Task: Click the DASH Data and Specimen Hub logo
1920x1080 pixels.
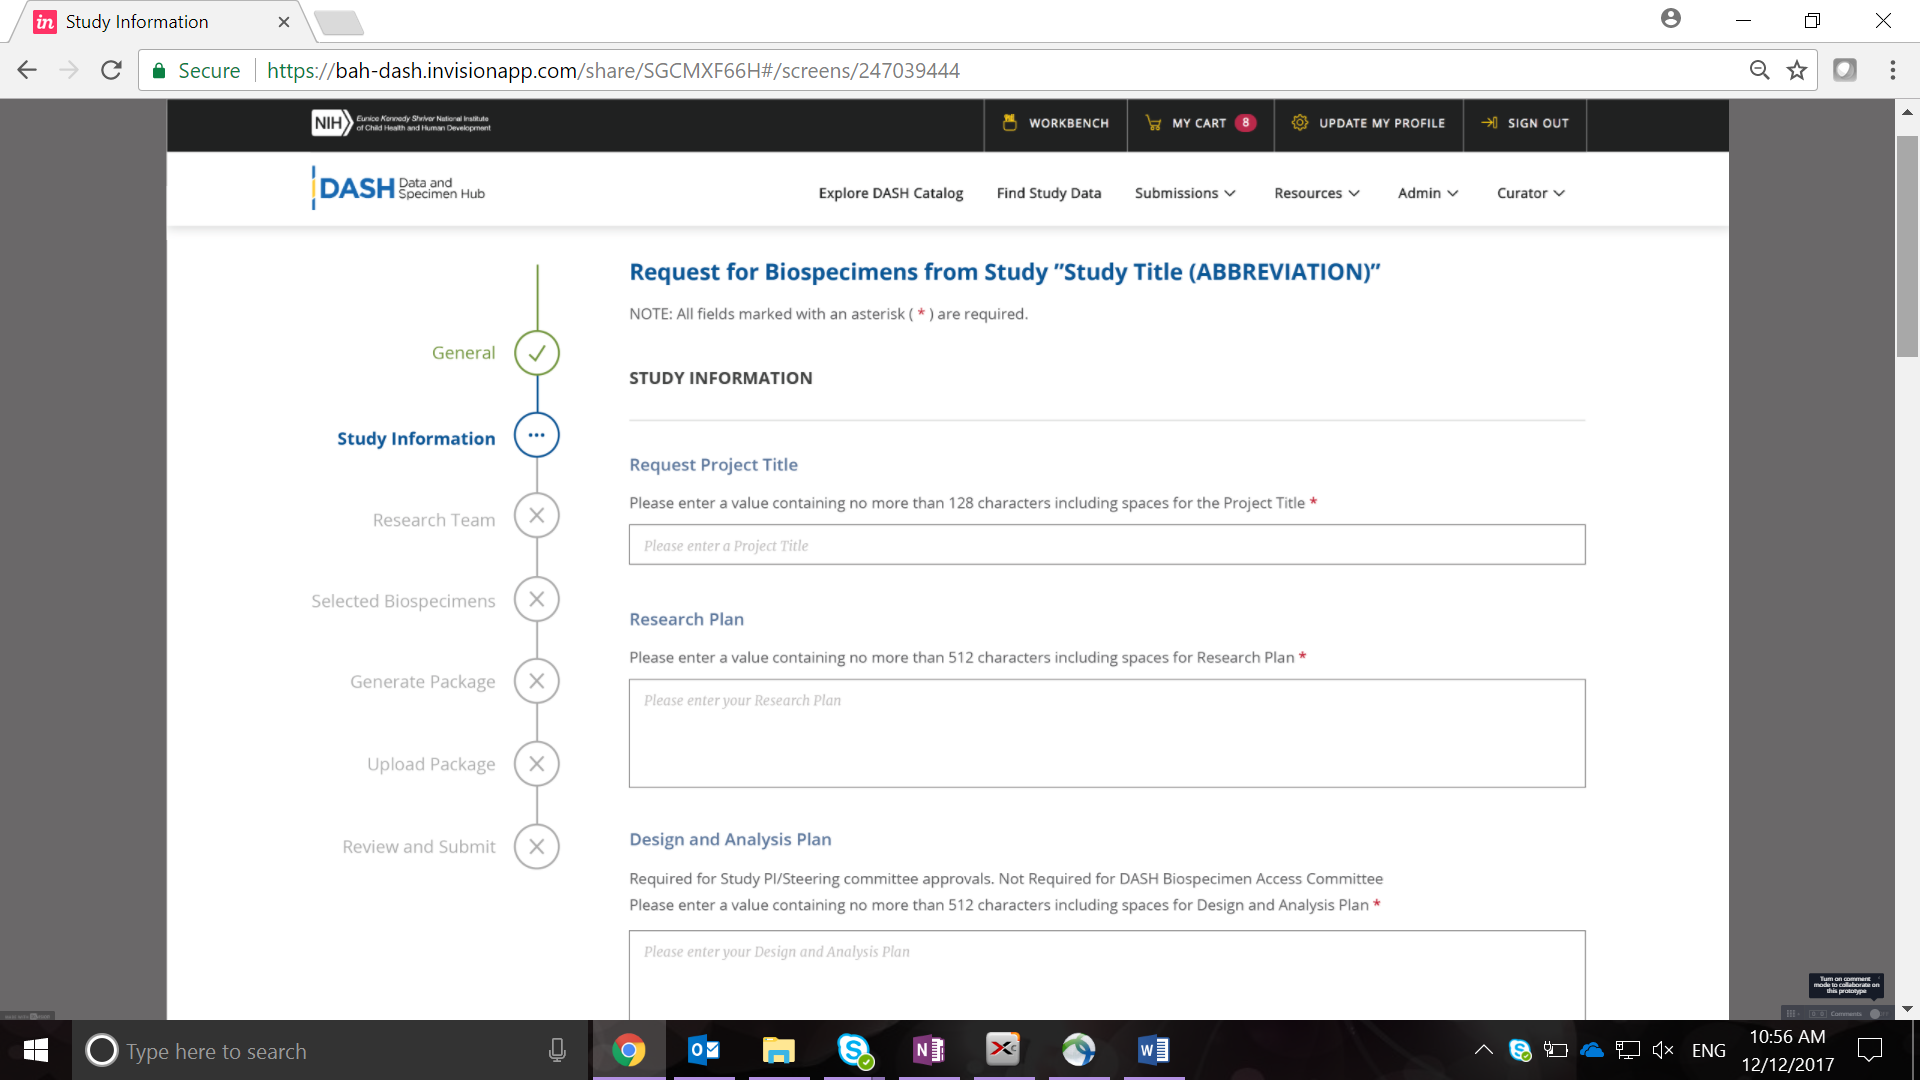Action: (x=400, y=188)
